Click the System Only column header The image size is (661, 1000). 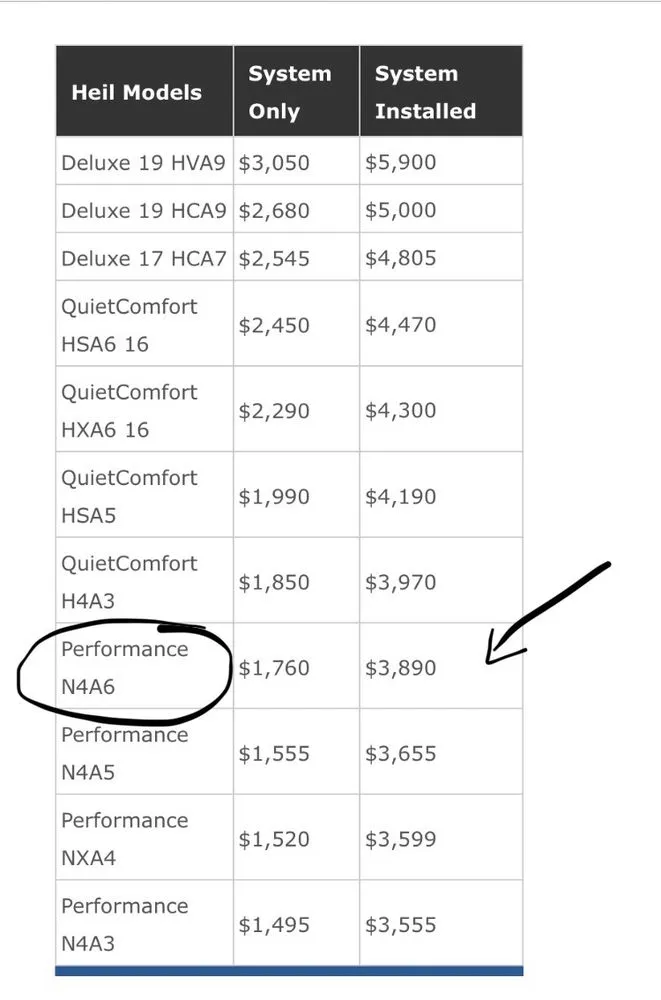[x=289, y=92]
